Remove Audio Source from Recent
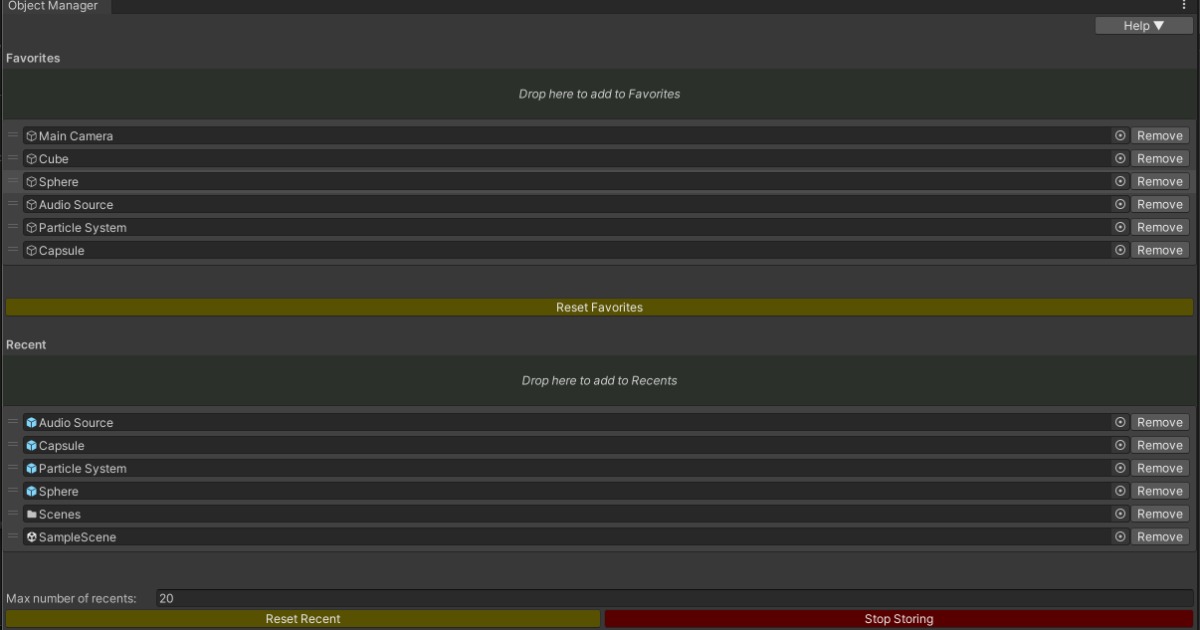Screen dimensions: 1200x630 tap(1160, 423)
